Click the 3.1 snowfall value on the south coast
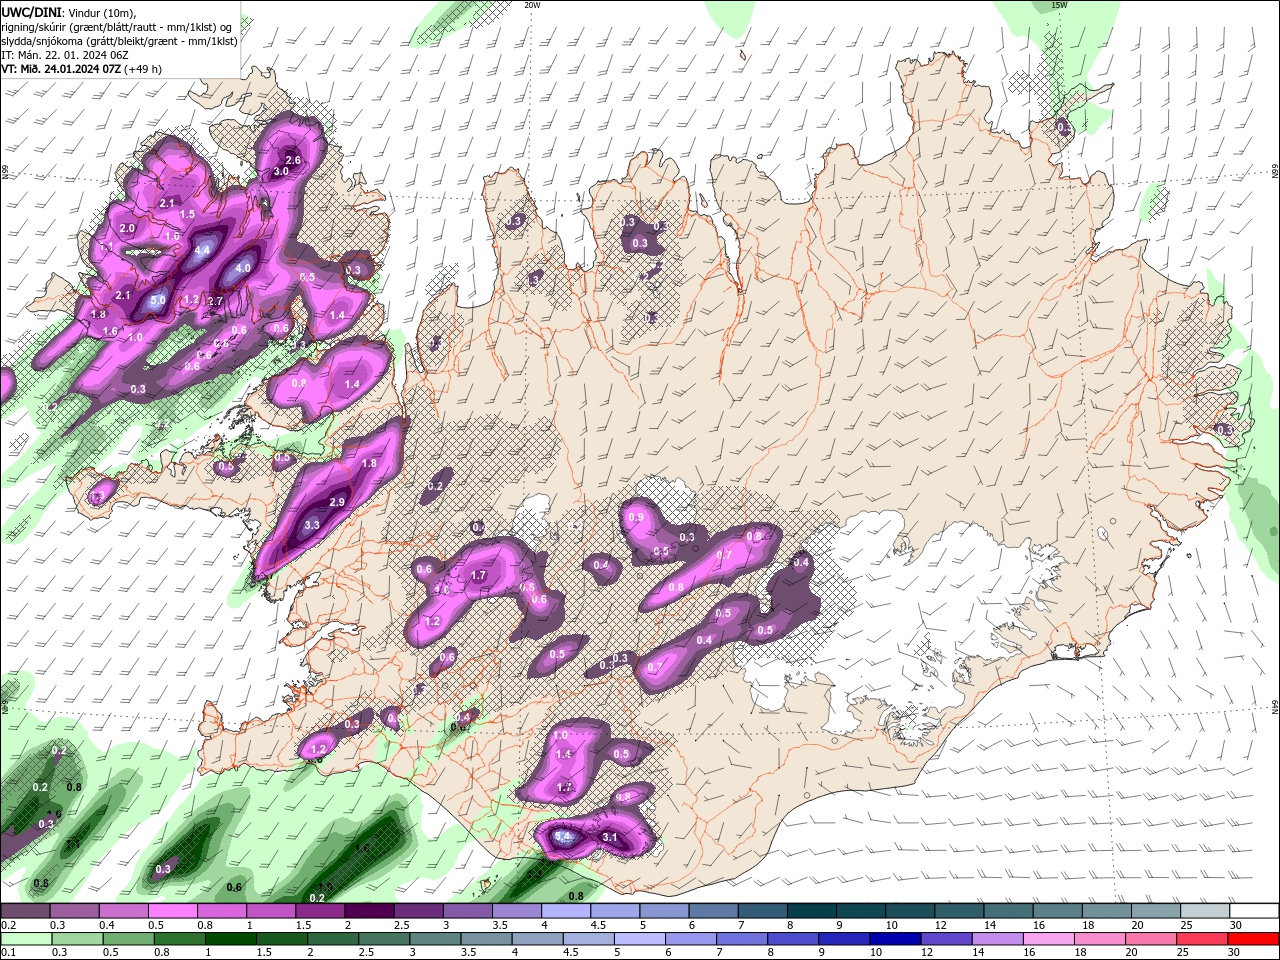 (x=610, y=837)
